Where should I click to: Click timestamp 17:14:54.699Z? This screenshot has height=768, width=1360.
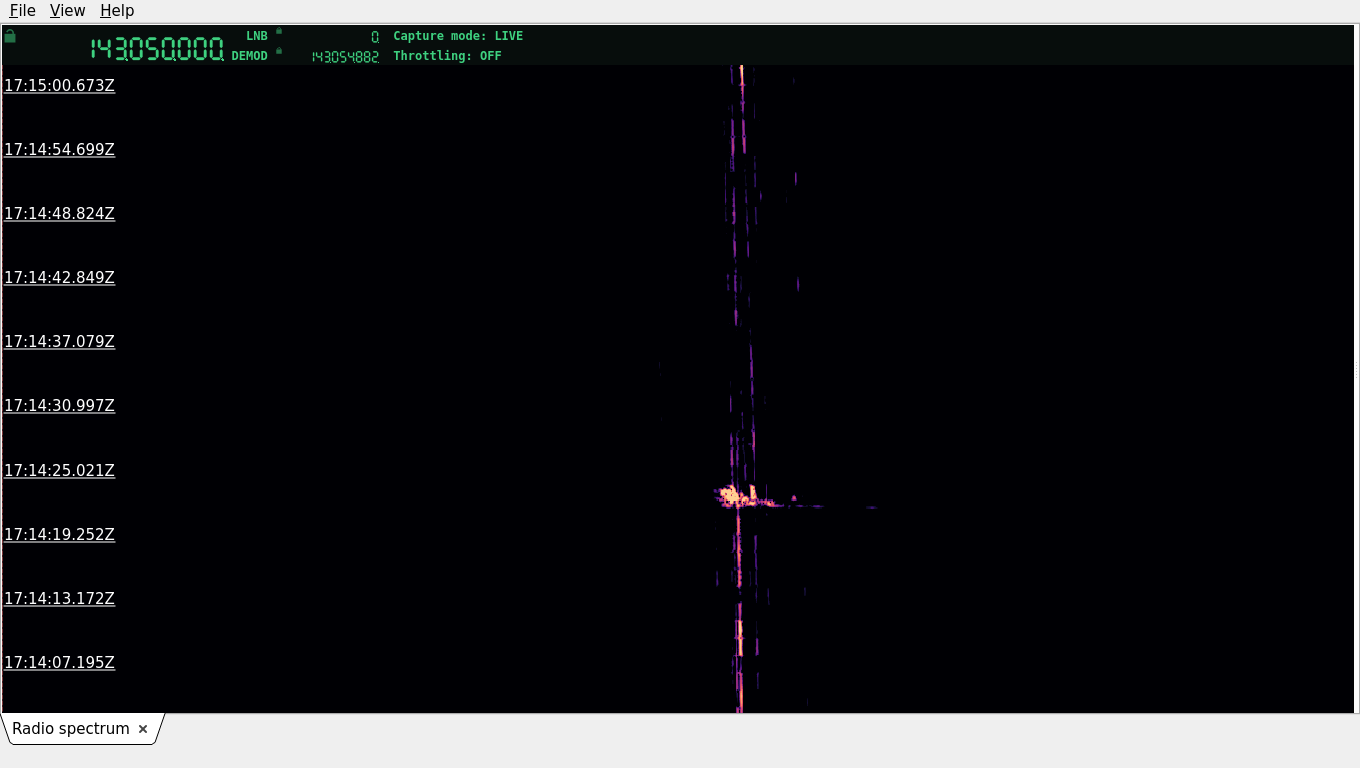[59, 150]
